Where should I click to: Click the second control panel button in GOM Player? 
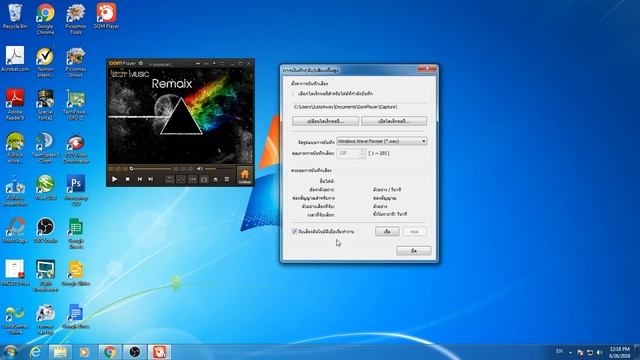[180, 179]
